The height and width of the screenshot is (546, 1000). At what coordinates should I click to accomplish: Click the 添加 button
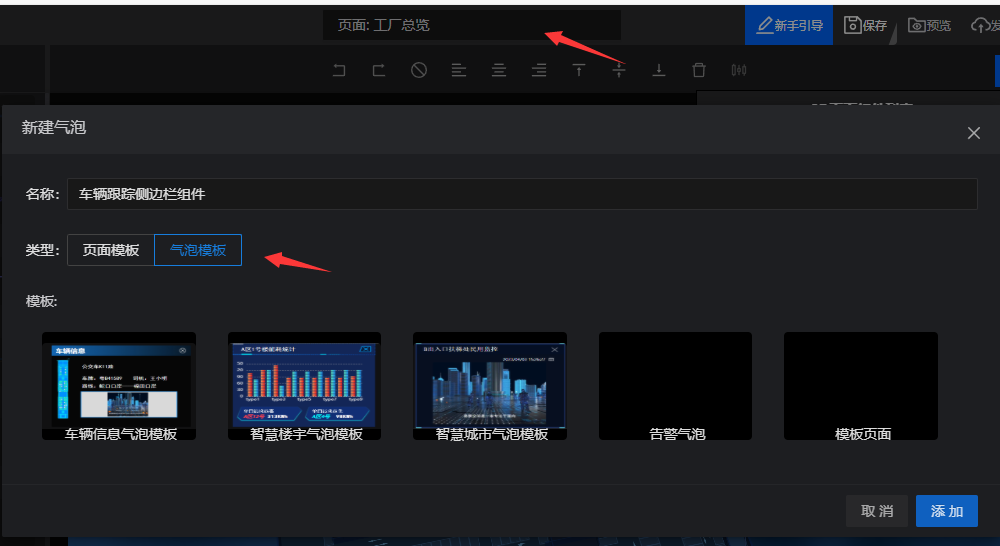947,511
